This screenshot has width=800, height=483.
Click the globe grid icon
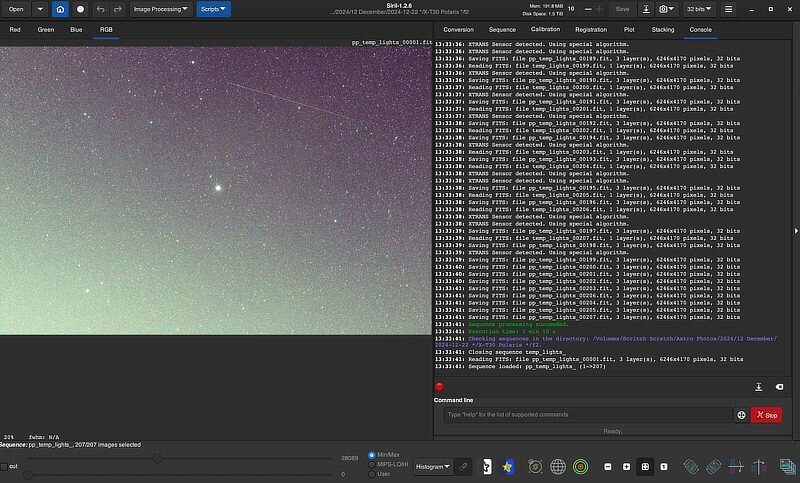coord(558,467)
